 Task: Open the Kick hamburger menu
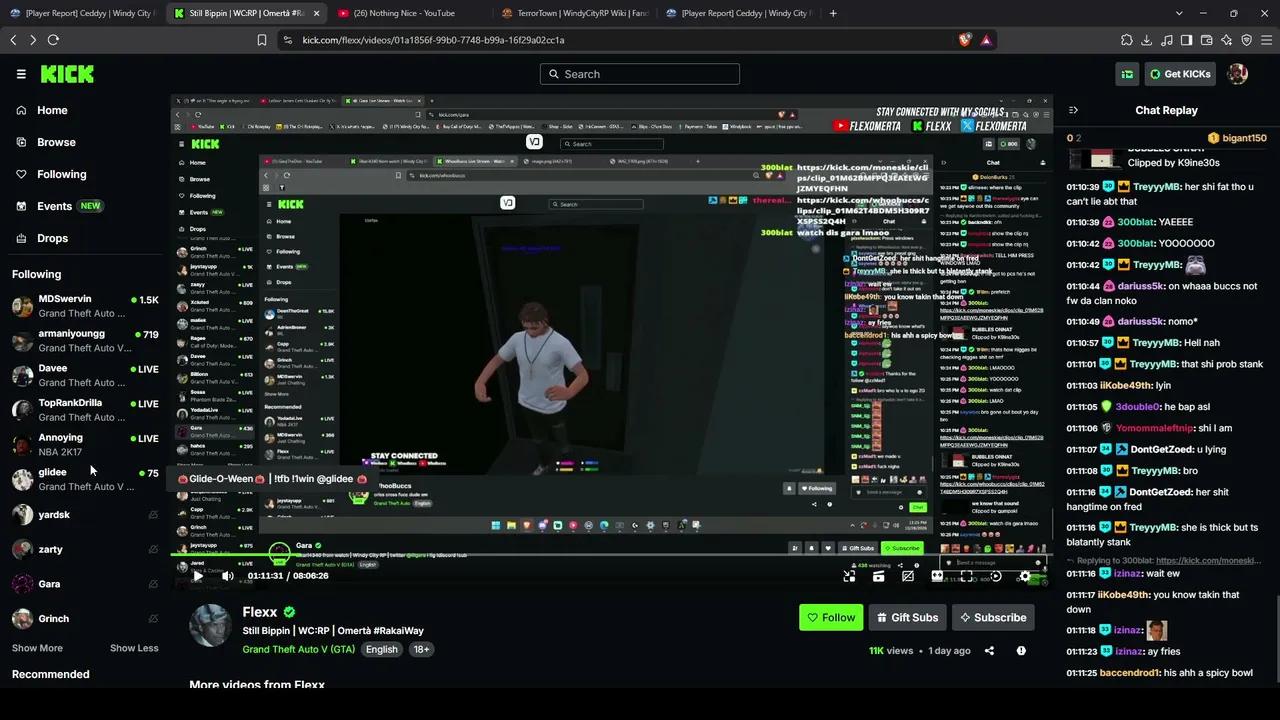coord(21,74)
